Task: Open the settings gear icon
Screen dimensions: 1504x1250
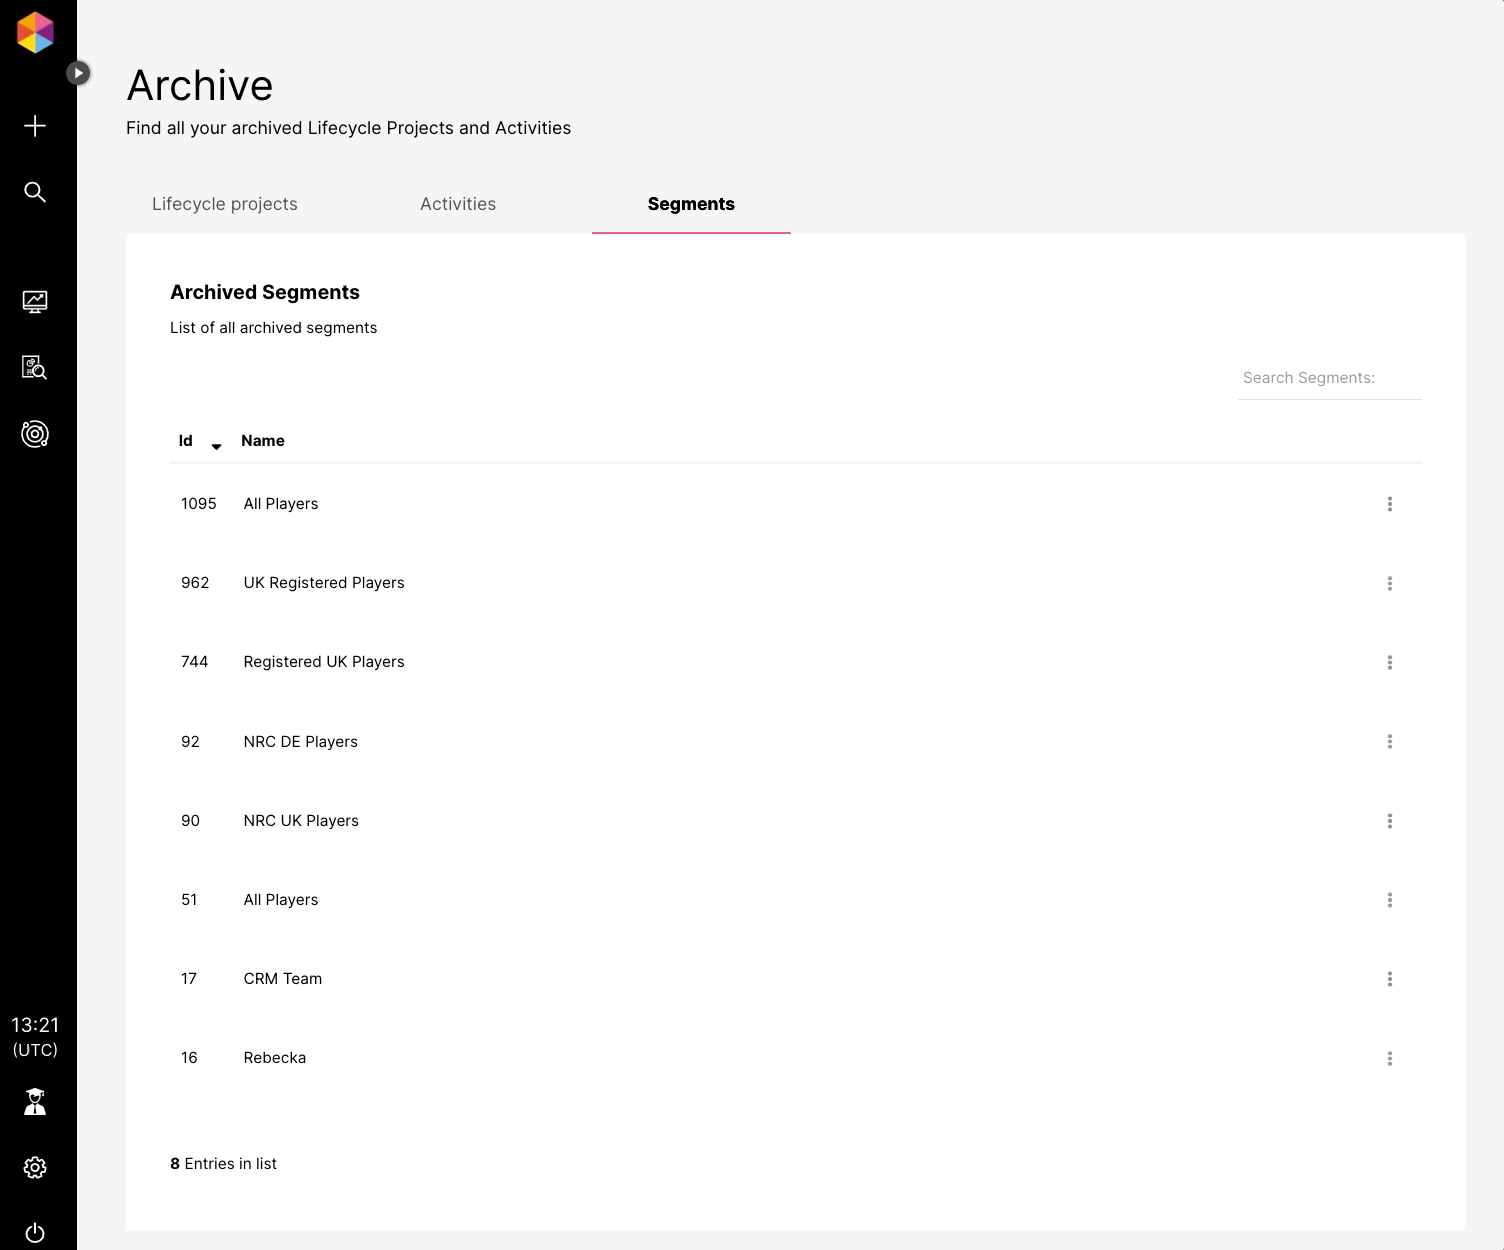Action: pos(35,1167)
